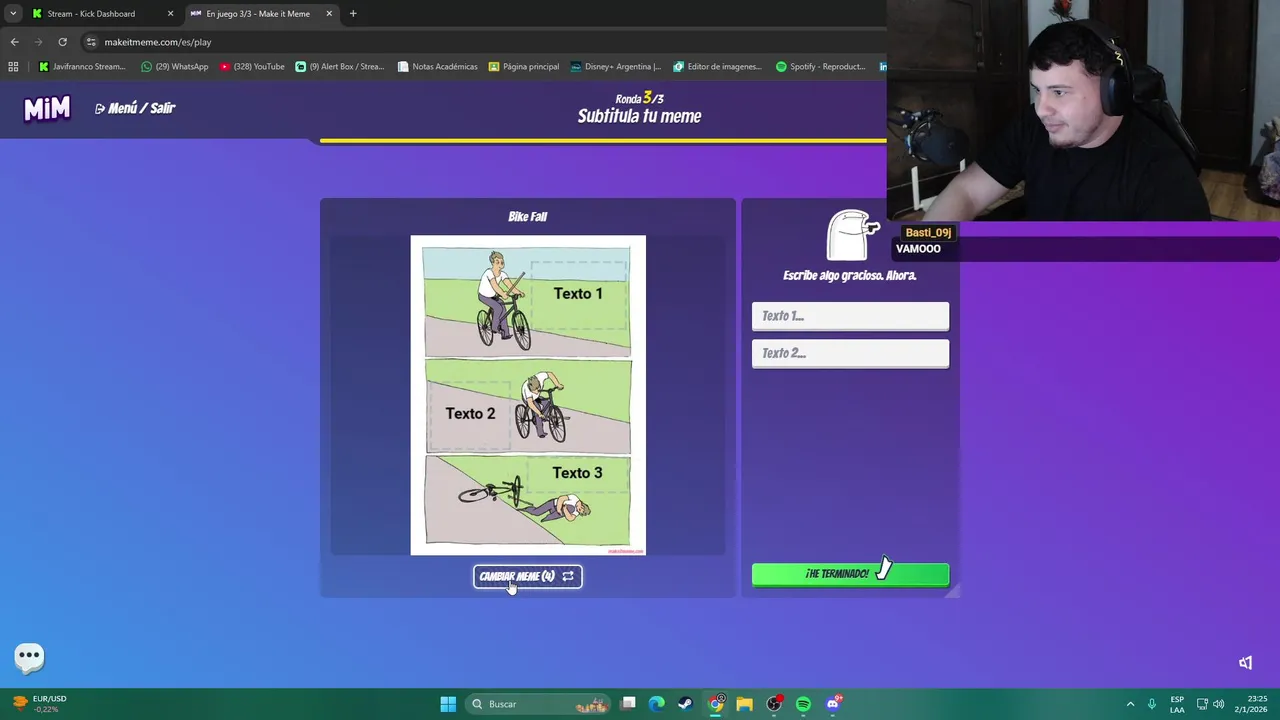Click the MiM logo

click(47, 108)
